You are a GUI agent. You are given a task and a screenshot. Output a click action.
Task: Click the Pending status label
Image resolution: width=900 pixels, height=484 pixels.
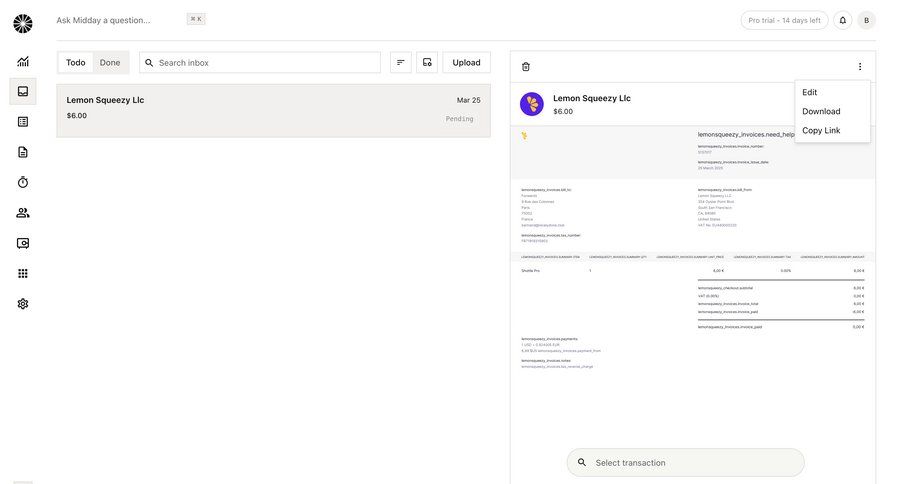tap(460, 119)
